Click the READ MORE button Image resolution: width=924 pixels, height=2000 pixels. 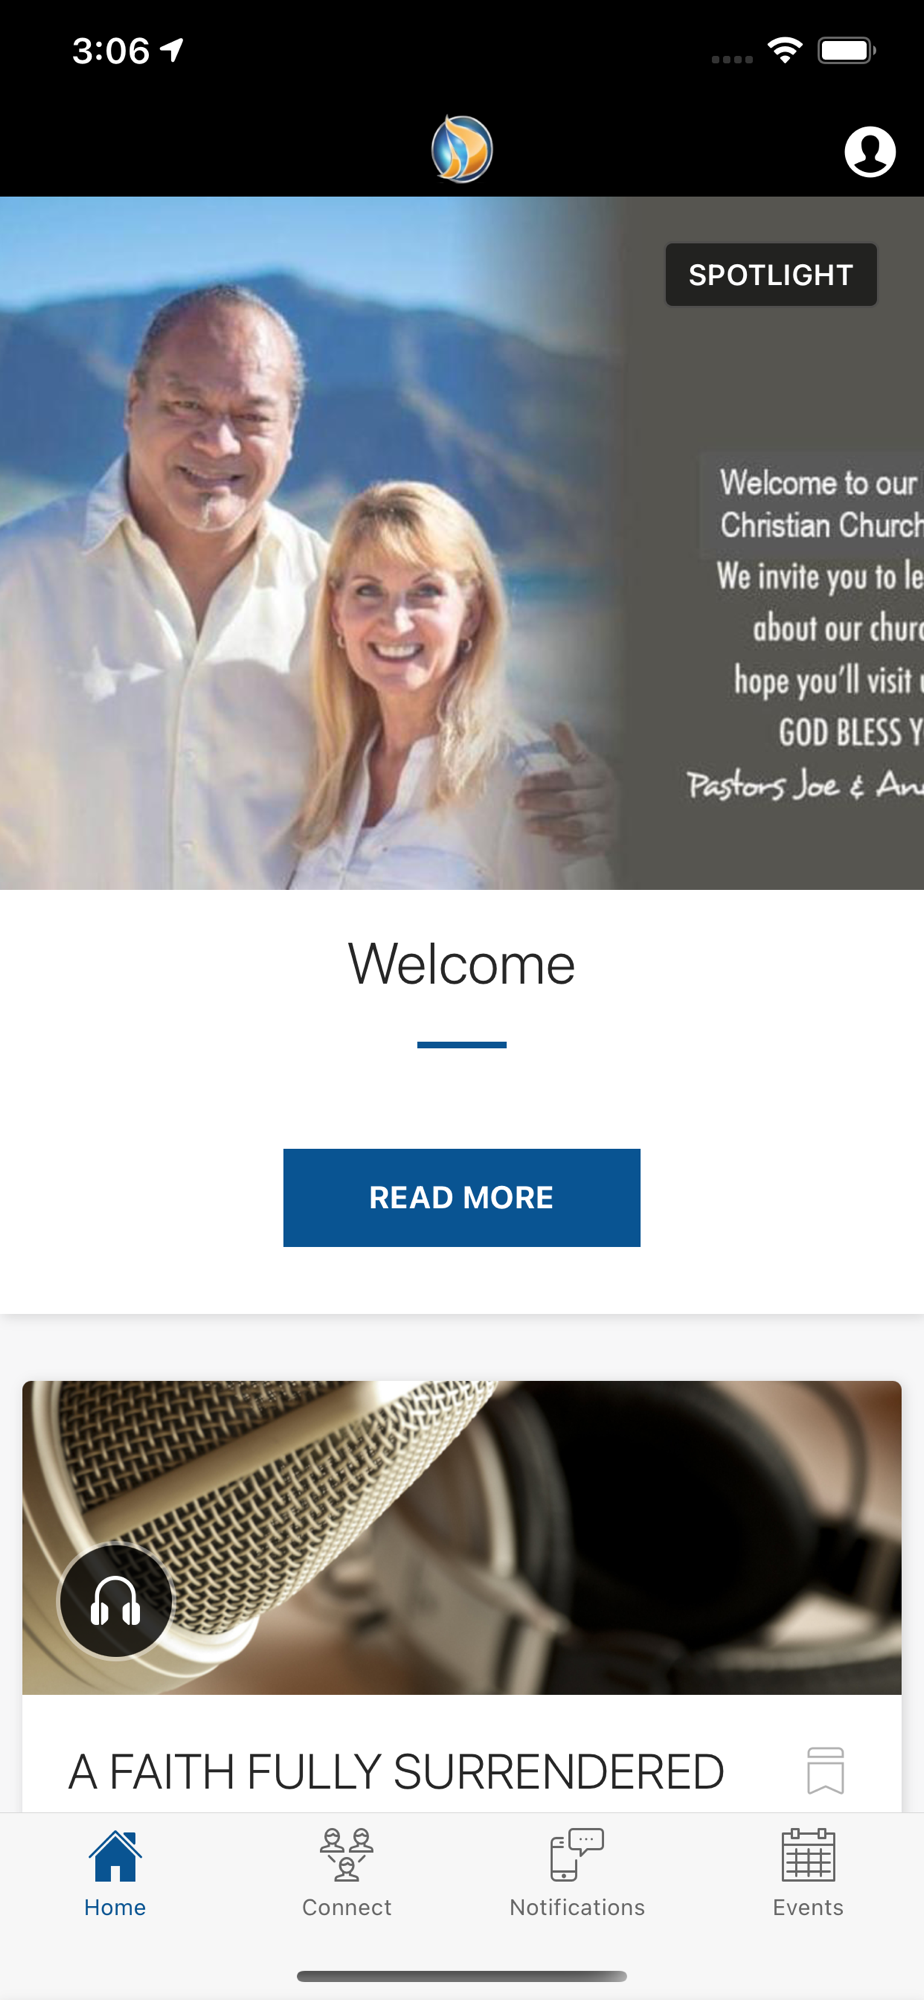pyautogui.click(x=462, y=1198)
